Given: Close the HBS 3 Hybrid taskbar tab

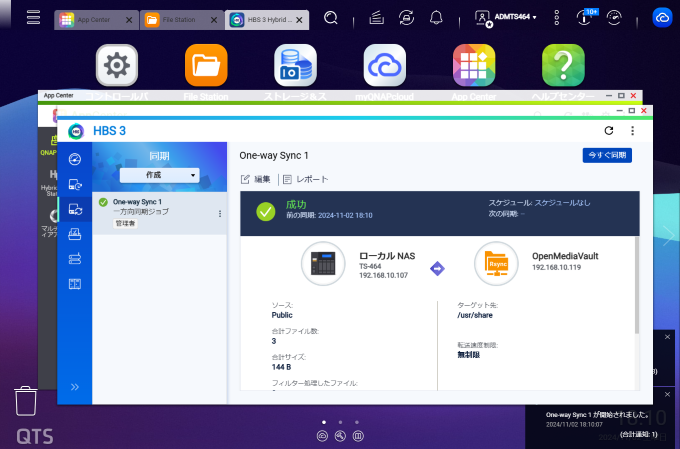Looking at the screenshot, I should click(299, 20).
